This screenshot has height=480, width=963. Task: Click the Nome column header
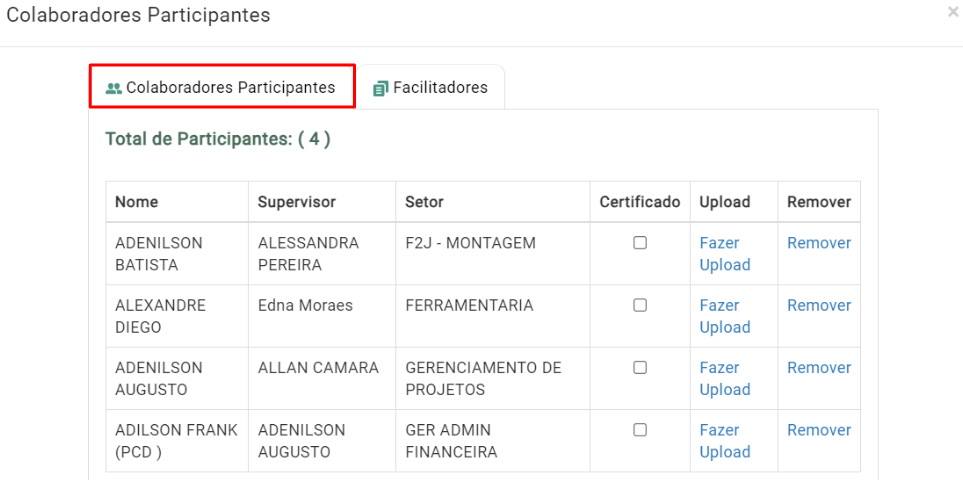click(x=136, y=202)
